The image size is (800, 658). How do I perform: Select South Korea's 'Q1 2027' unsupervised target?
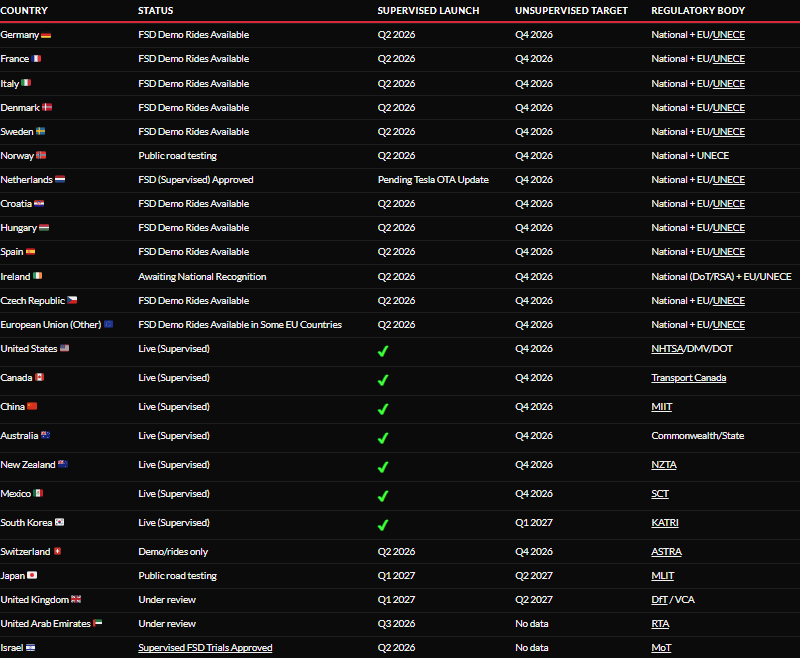pos(534,523)
